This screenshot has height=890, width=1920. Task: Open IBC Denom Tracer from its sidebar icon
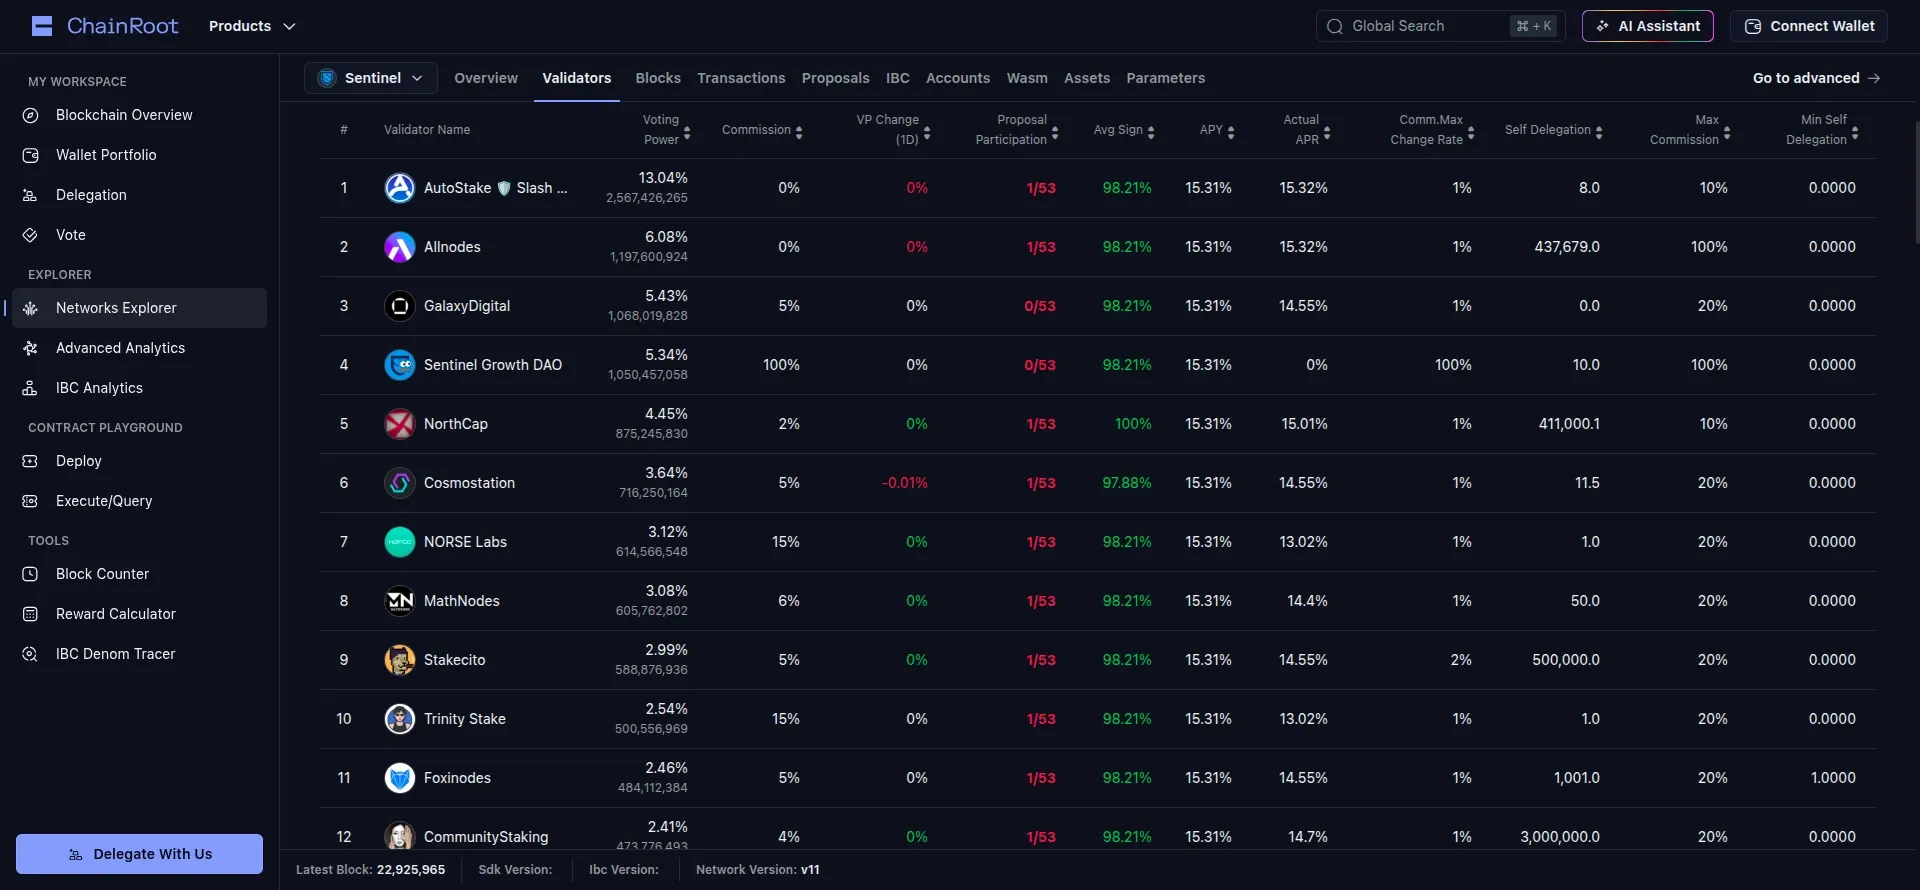30,654
